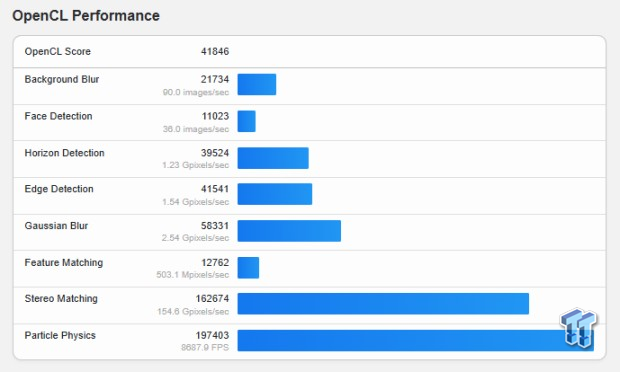Click the Edge Detection score bar
Image resolution: width=620 pixels, height=372 pixels.
pos(275,194)
